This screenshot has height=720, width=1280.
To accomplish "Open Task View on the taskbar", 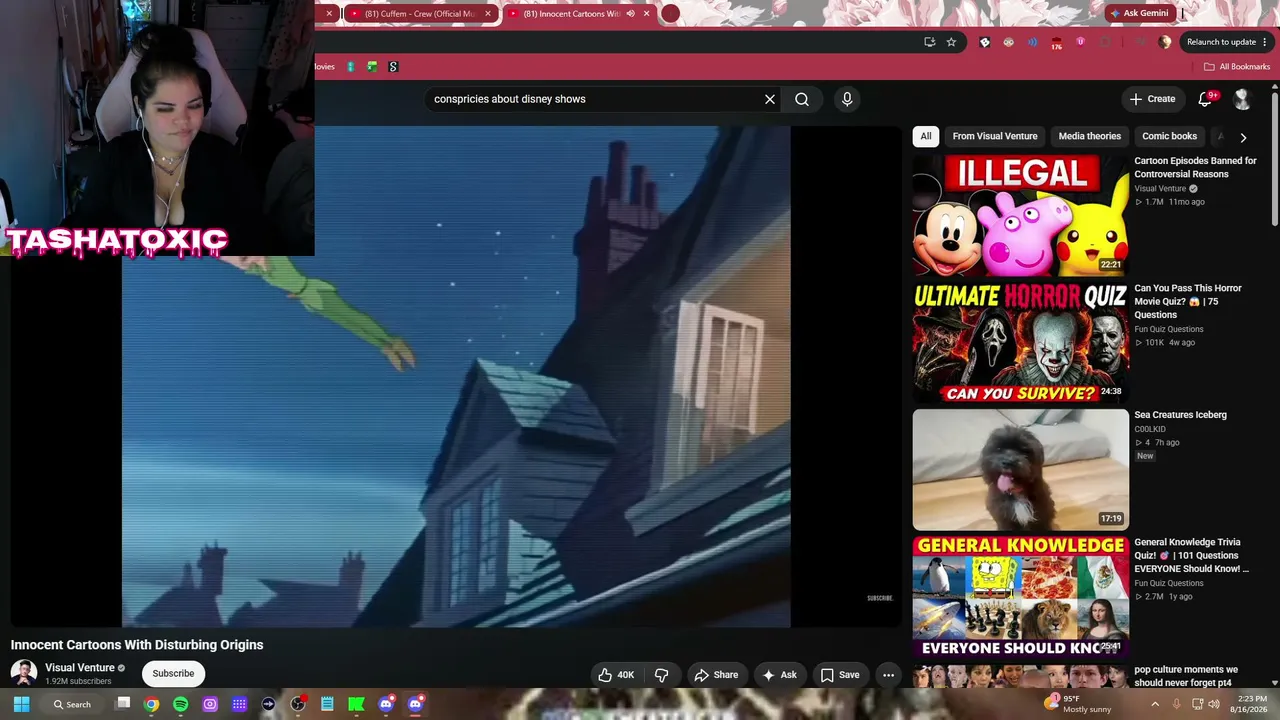I will [x=123, y=704].
